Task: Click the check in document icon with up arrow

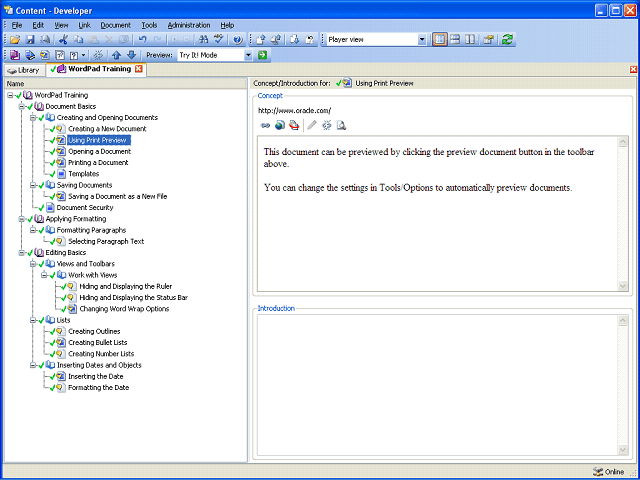Action: 261,40
